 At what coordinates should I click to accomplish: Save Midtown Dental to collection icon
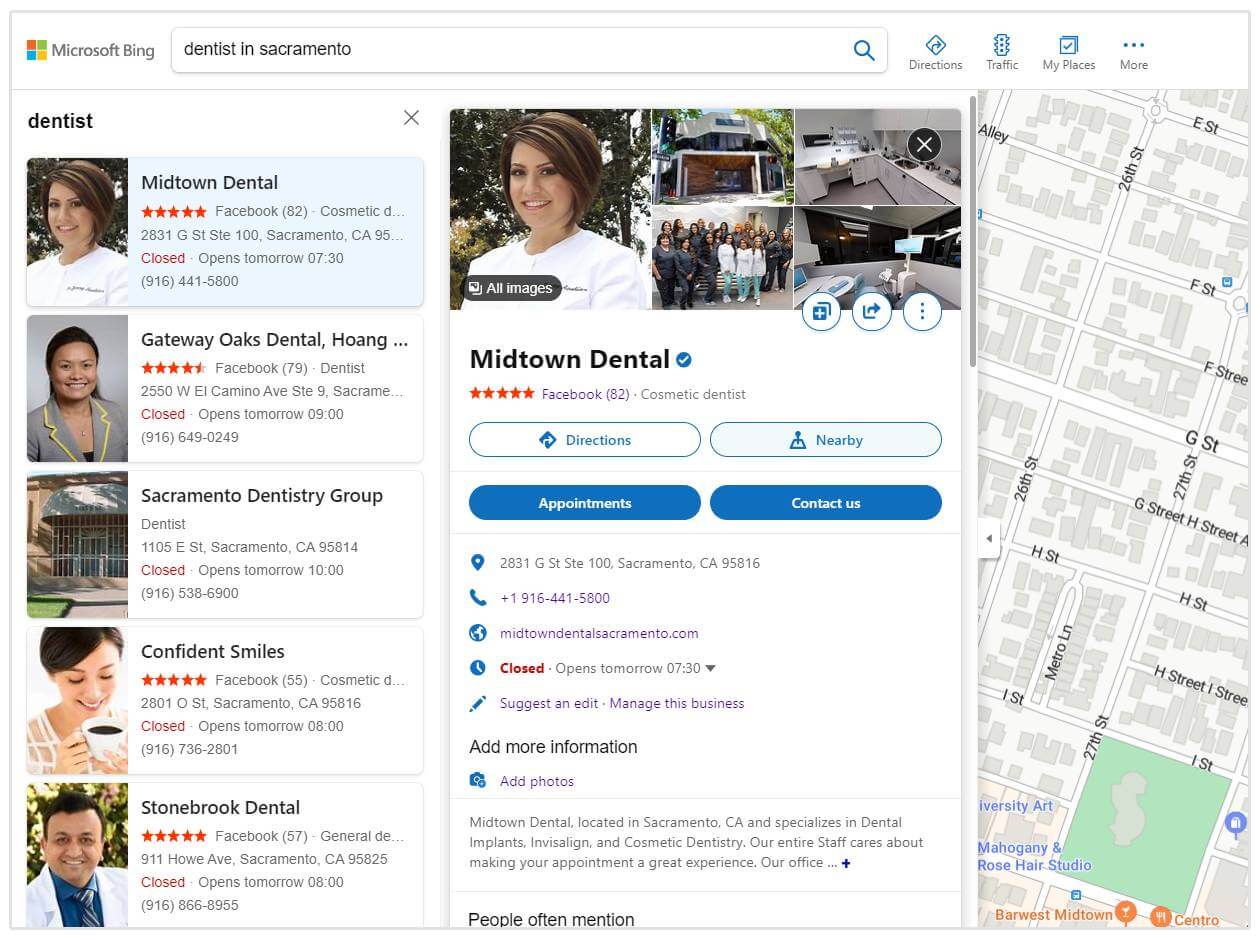[821, 312]
